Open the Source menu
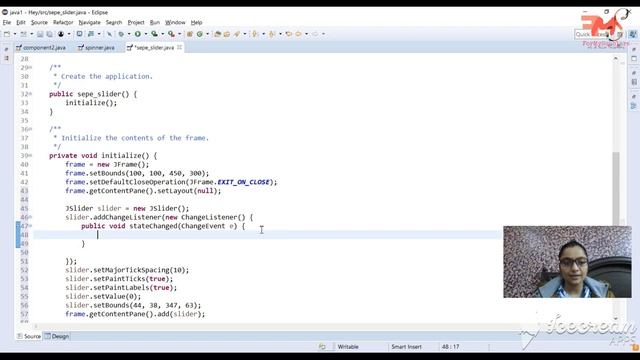The image size is (640, 360). coord(39,22)
